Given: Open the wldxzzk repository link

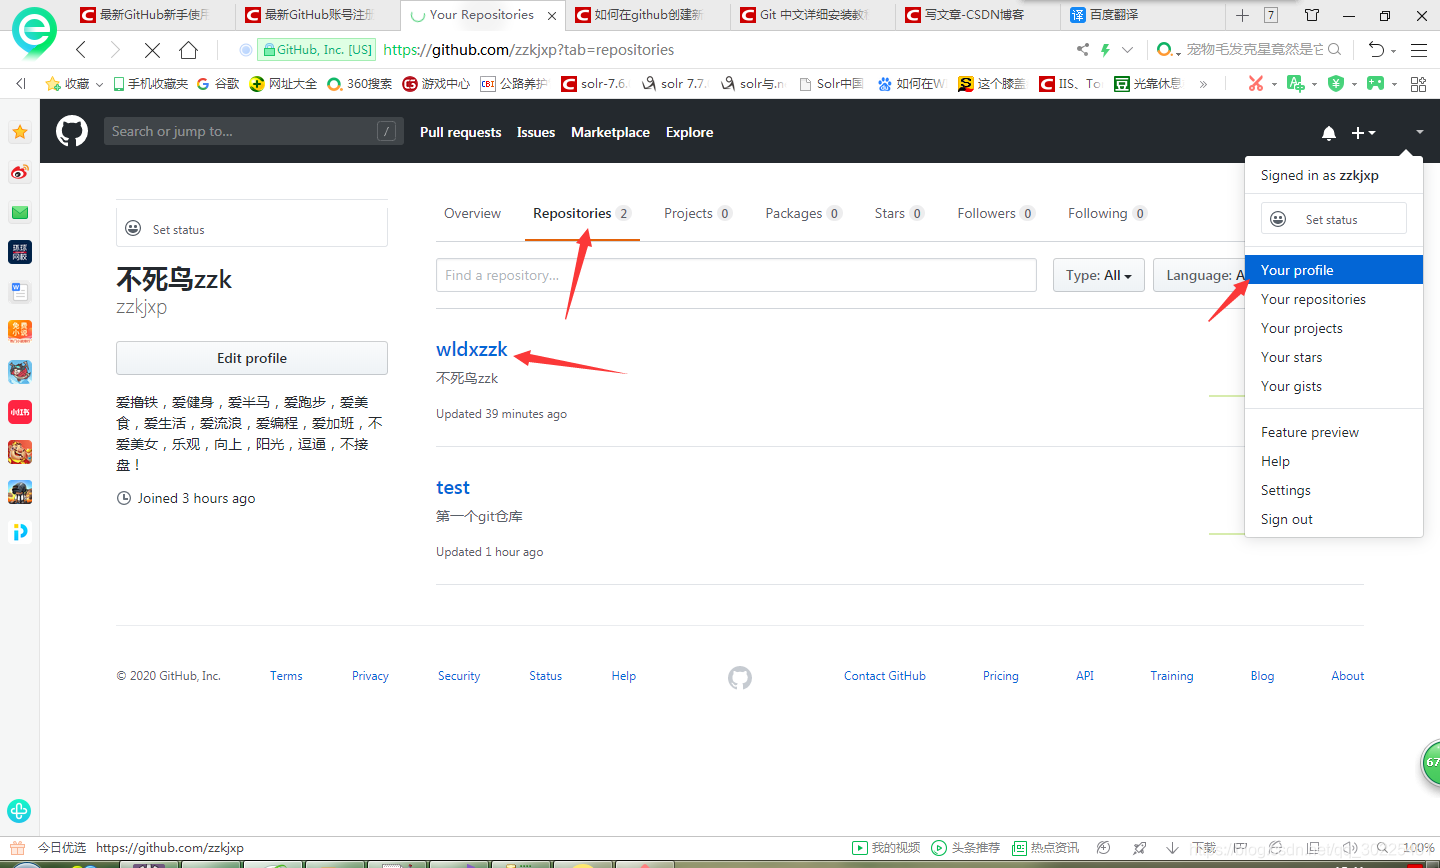Looking at the screenshot, I should pyautogui.click(x=472, y=349).
